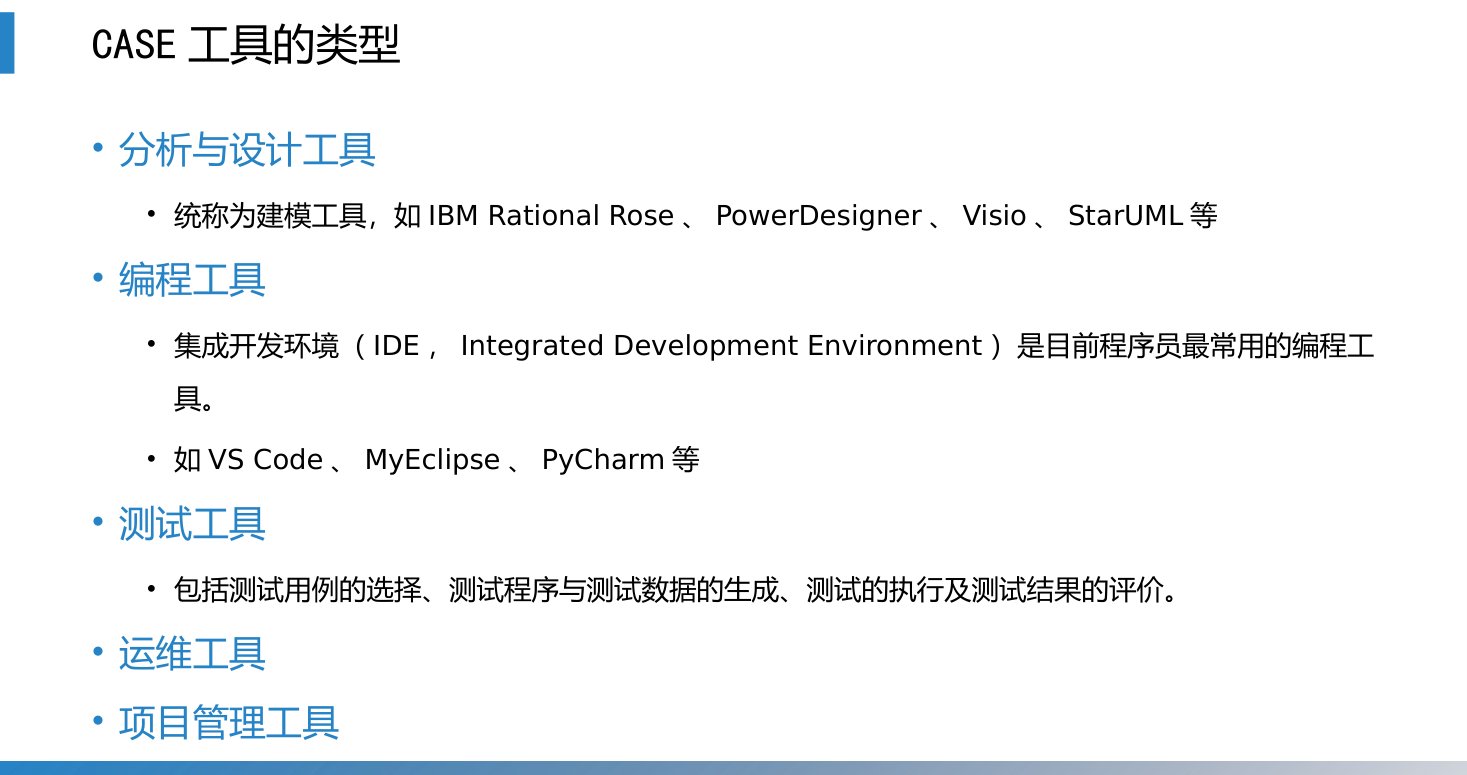Click the word "PyCharm"
Screen dimensions: 1467x775
pyautogui.click(x=603, y=460)
